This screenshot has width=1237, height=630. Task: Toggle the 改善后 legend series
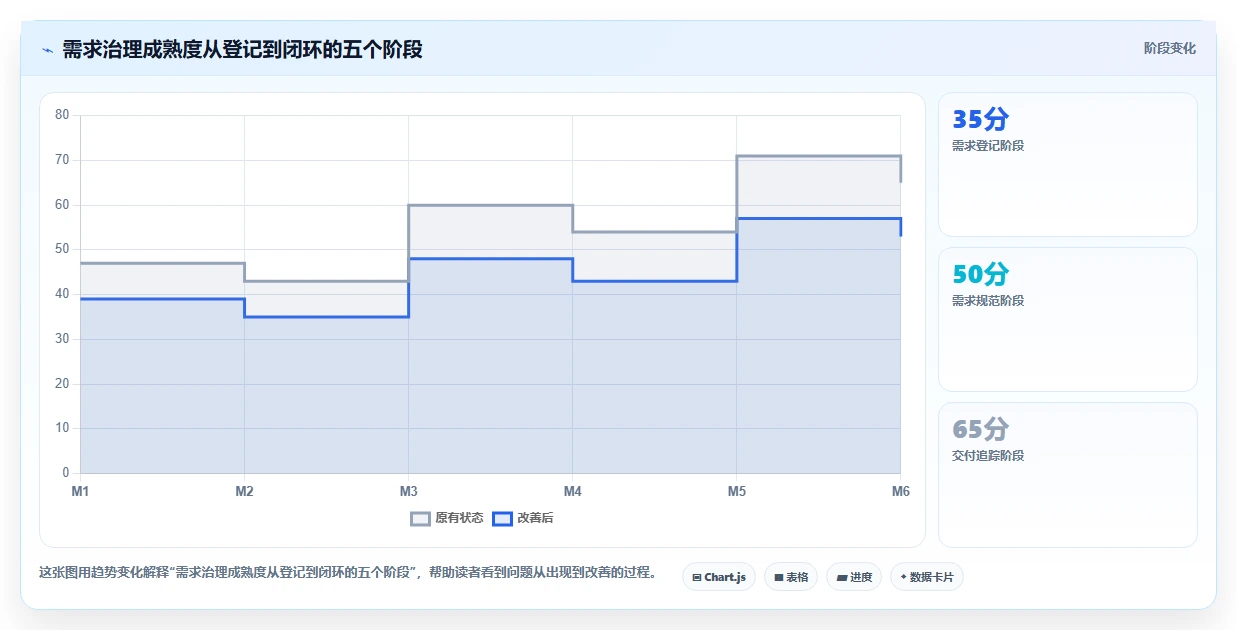coord(524,518)
